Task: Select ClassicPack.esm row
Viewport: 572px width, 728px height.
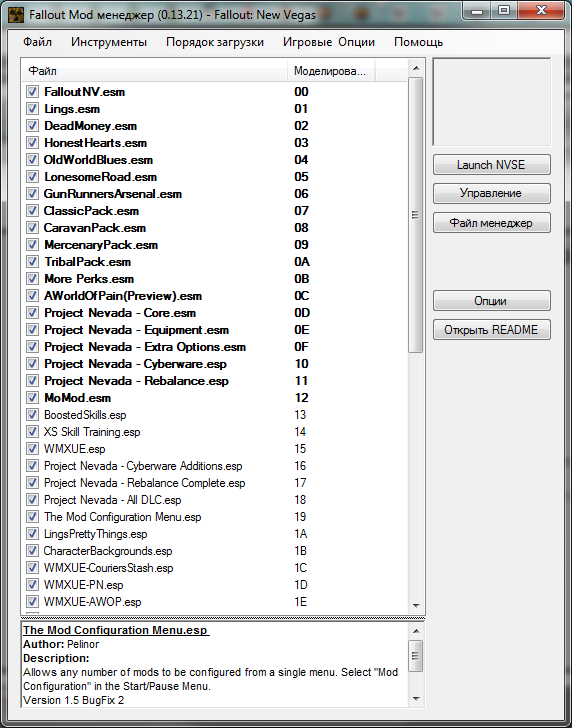Action: pyautogui.click(x=214, y=211)
